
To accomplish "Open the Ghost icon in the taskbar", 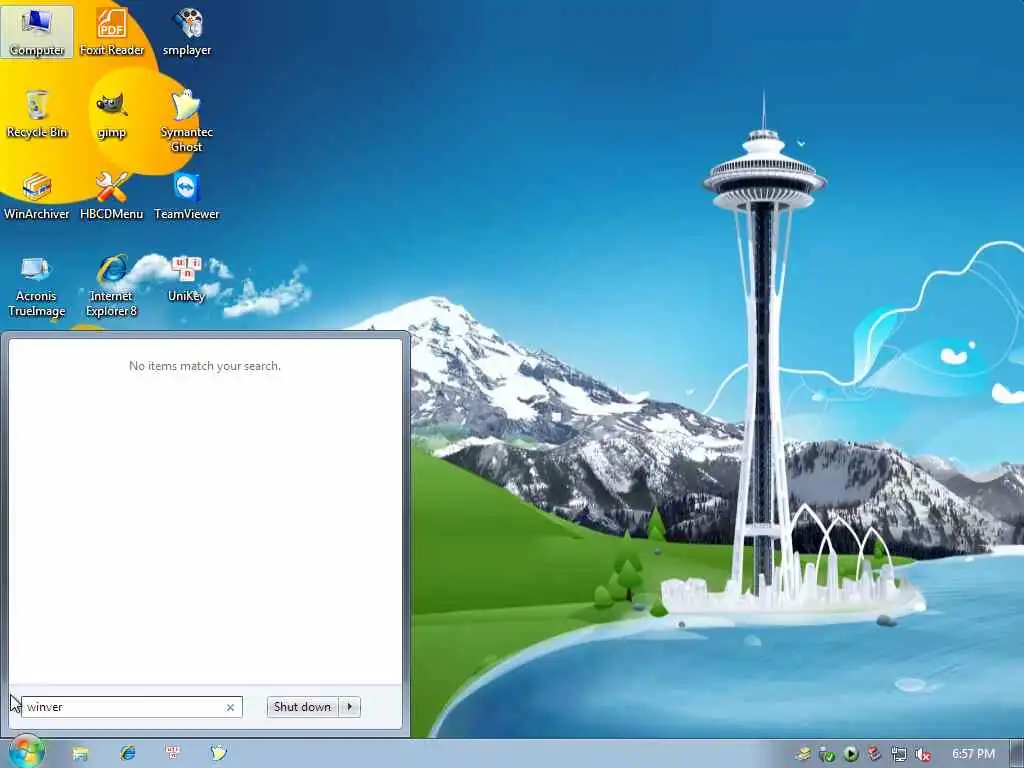I will pyautogui.click(x=218, y=754).
